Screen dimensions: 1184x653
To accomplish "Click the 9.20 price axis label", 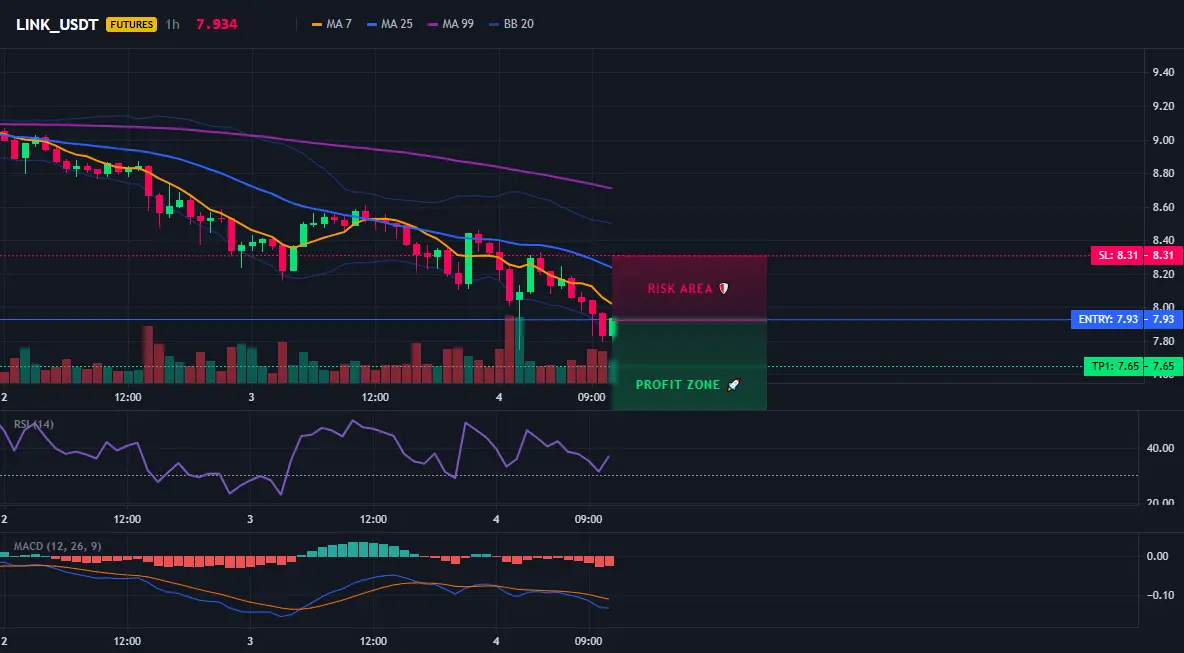I will click(x=1163, y=106).
